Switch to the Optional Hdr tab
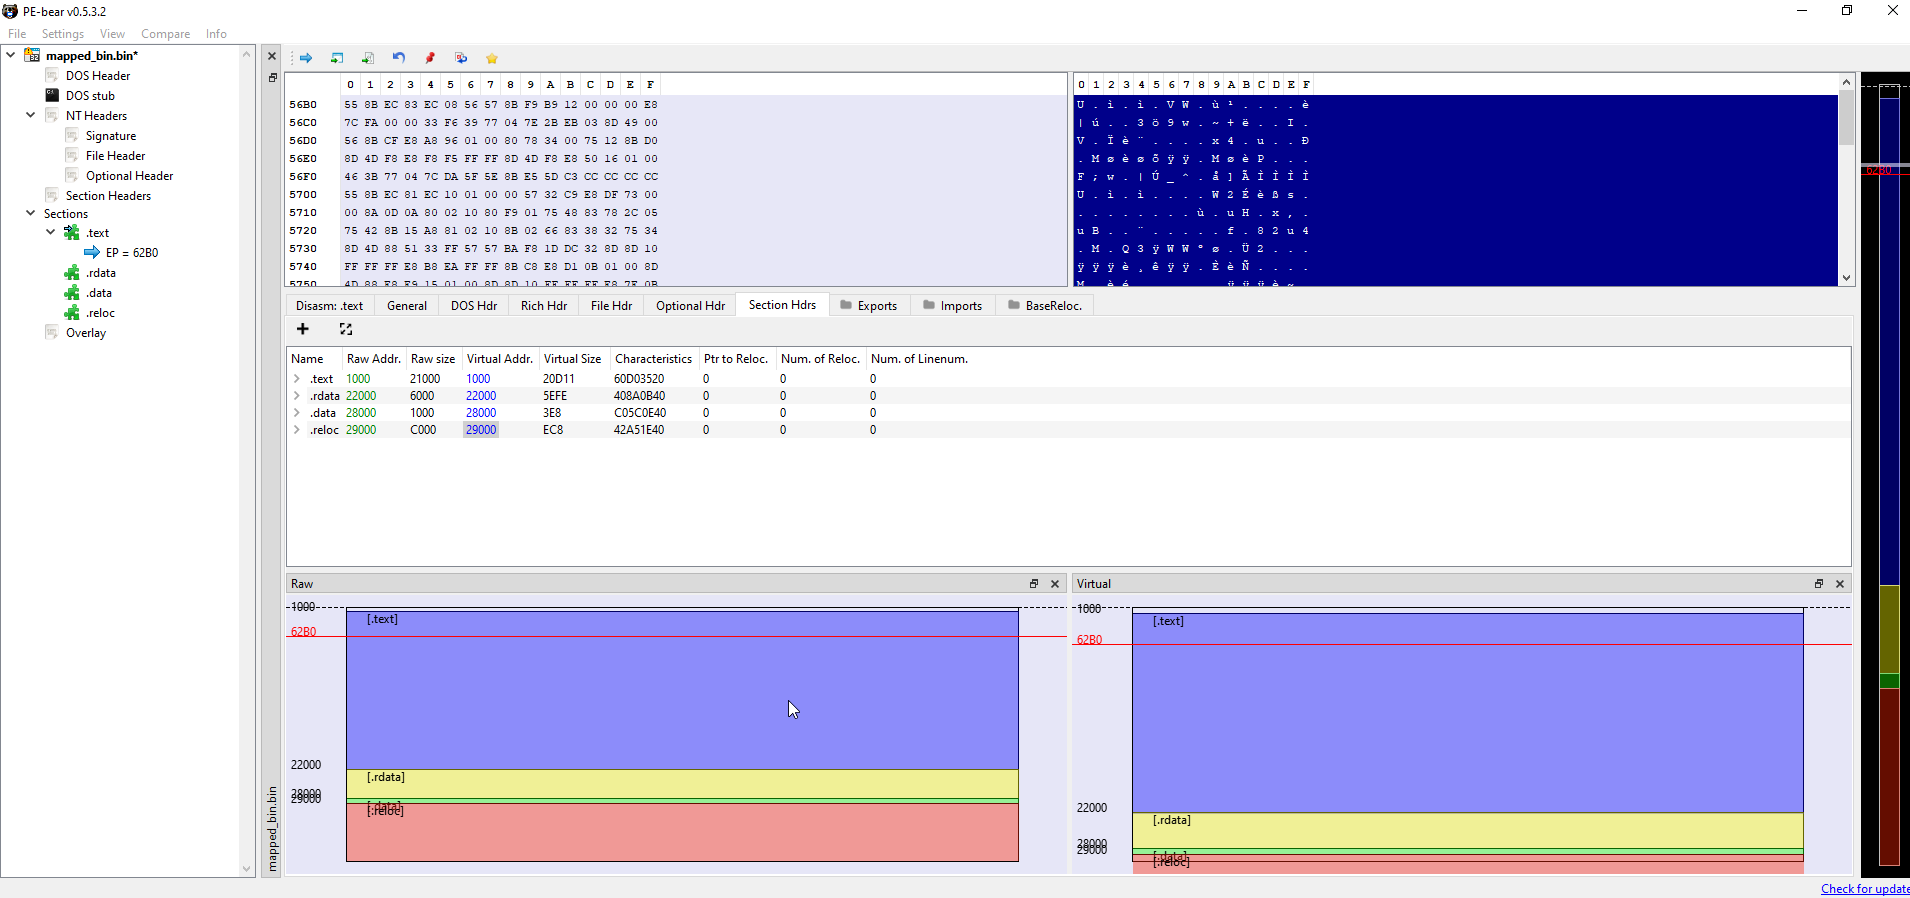Image resolution: width=1910 pixels, height=898 pixels. click(x=690, y=305)
